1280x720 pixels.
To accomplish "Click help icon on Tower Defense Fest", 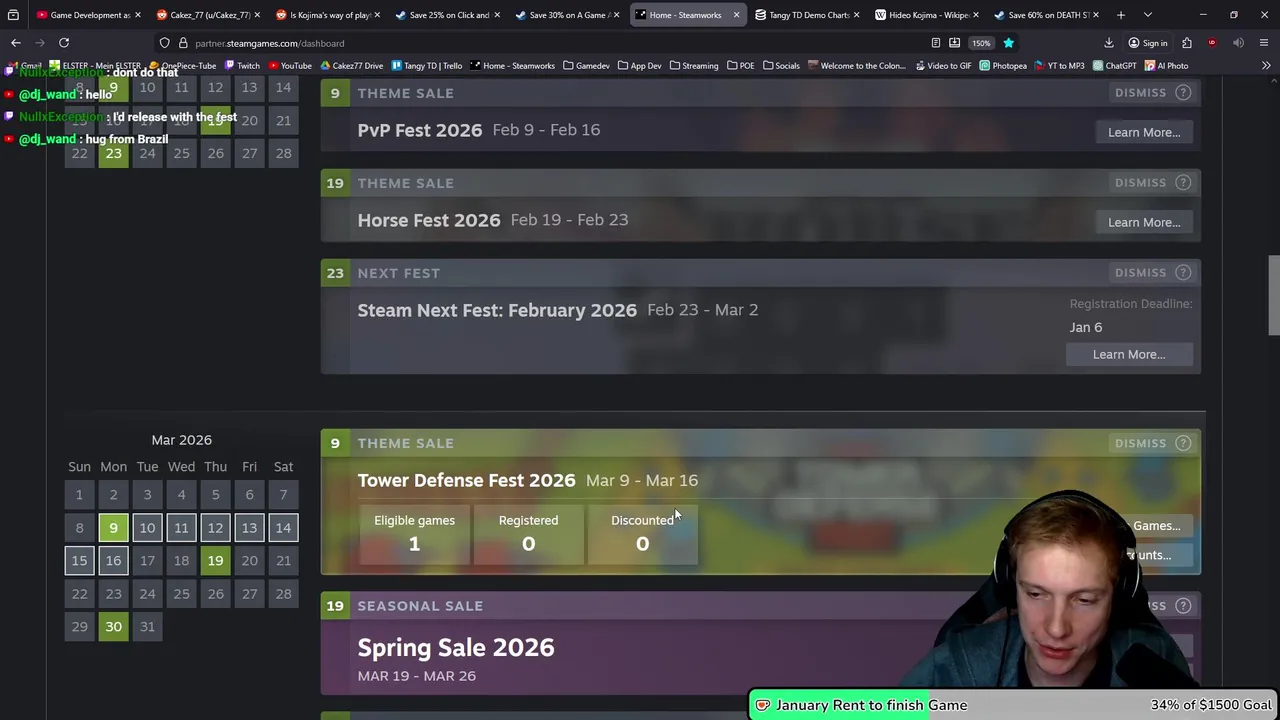I will pyautogui.click(x=1183, y=443).
